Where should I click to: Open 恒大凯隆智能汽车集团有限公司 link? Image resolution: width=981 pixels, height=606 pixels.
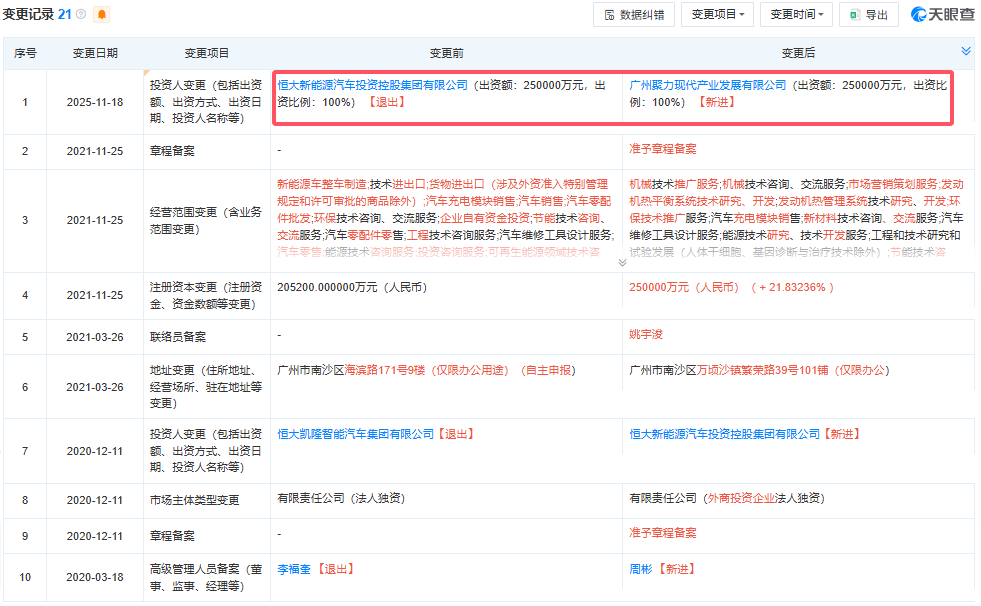tap(355, 434)
